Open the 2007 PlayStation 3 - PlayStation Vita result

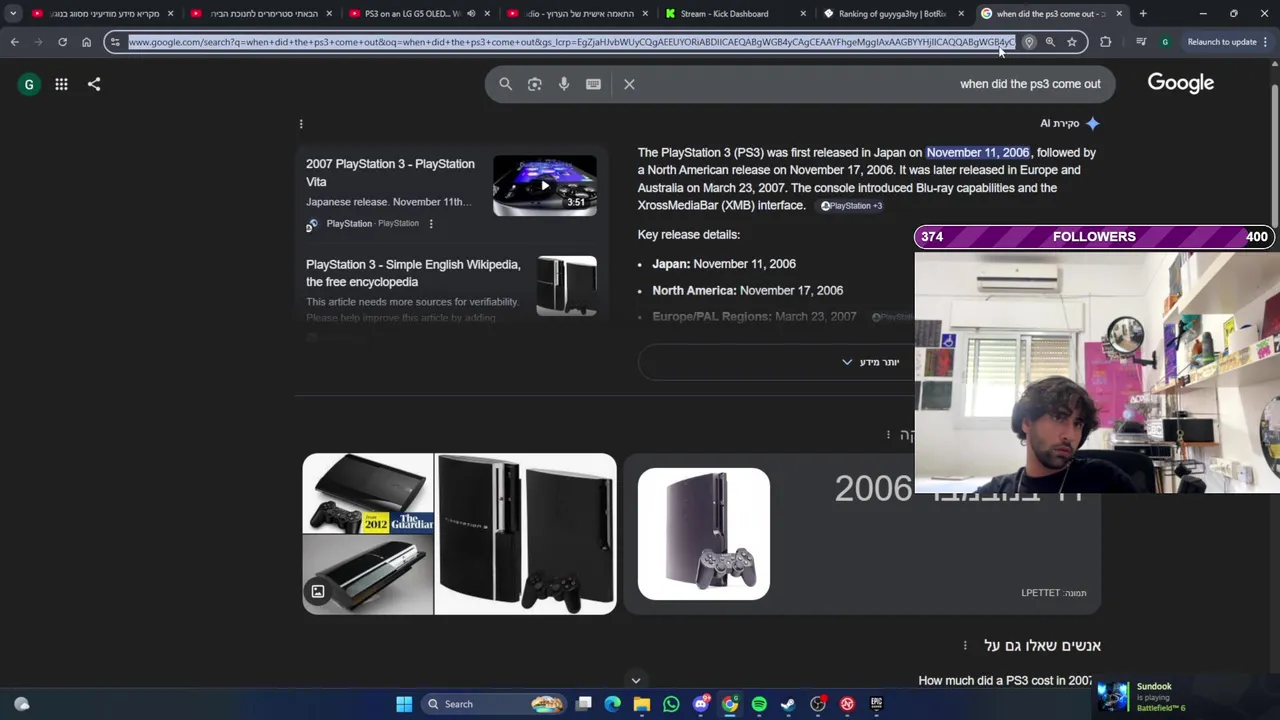pos(390,172)
